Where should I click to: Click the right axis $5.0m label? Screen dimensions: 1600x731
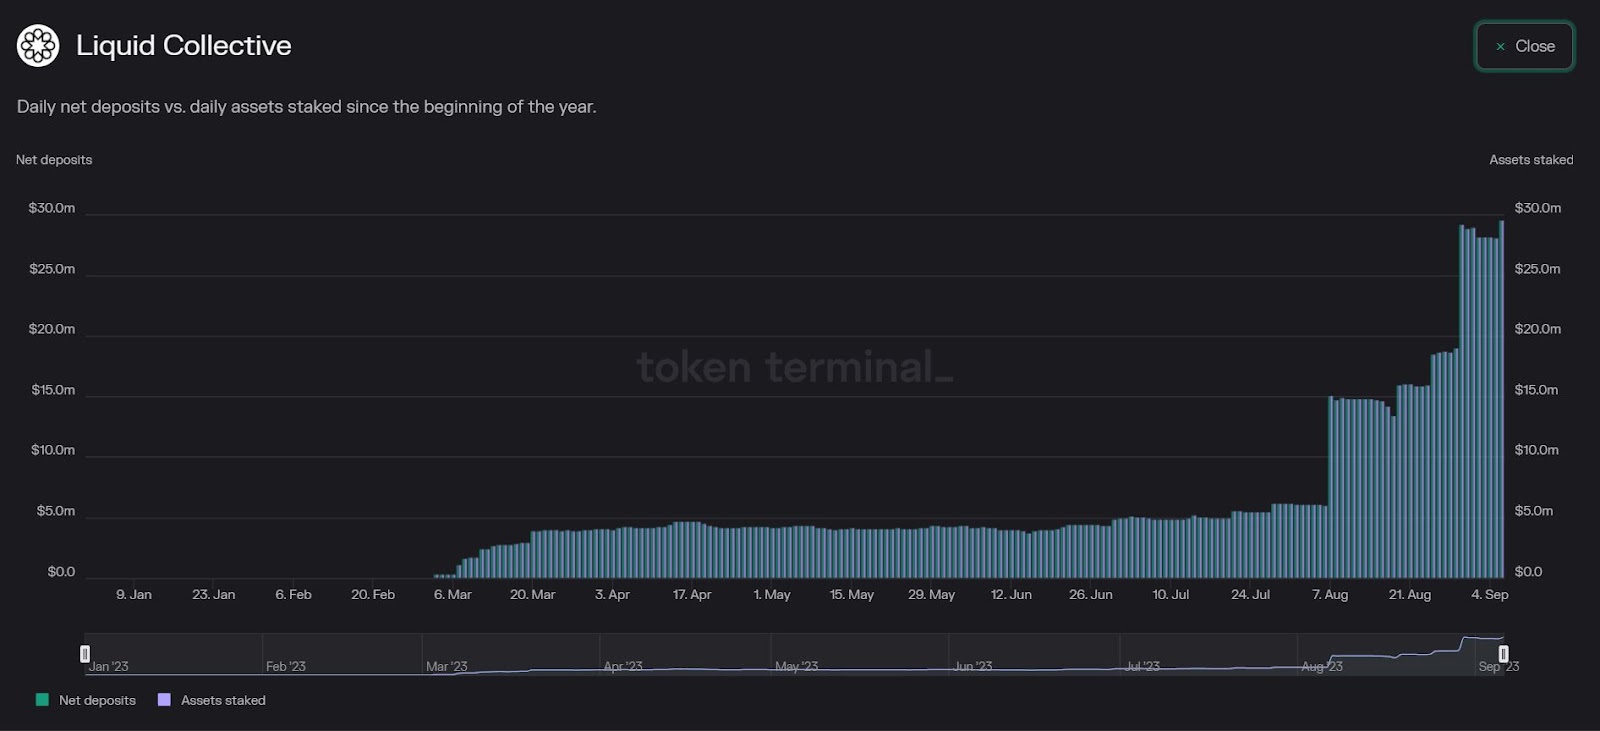1534,511
